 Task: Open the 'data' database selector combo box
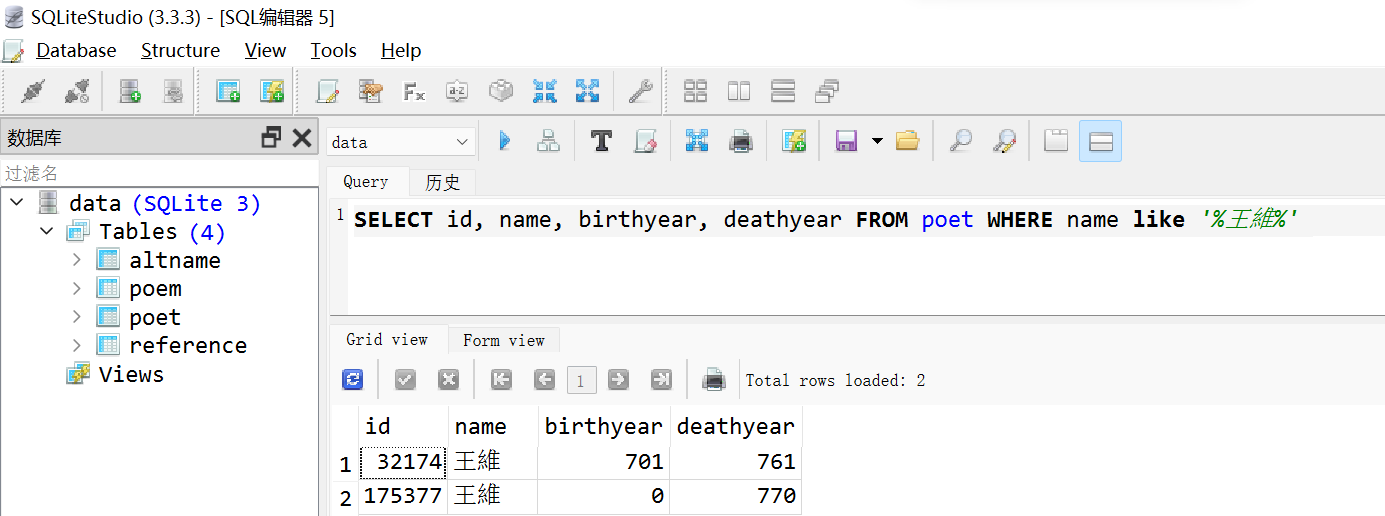coord(401,142)
